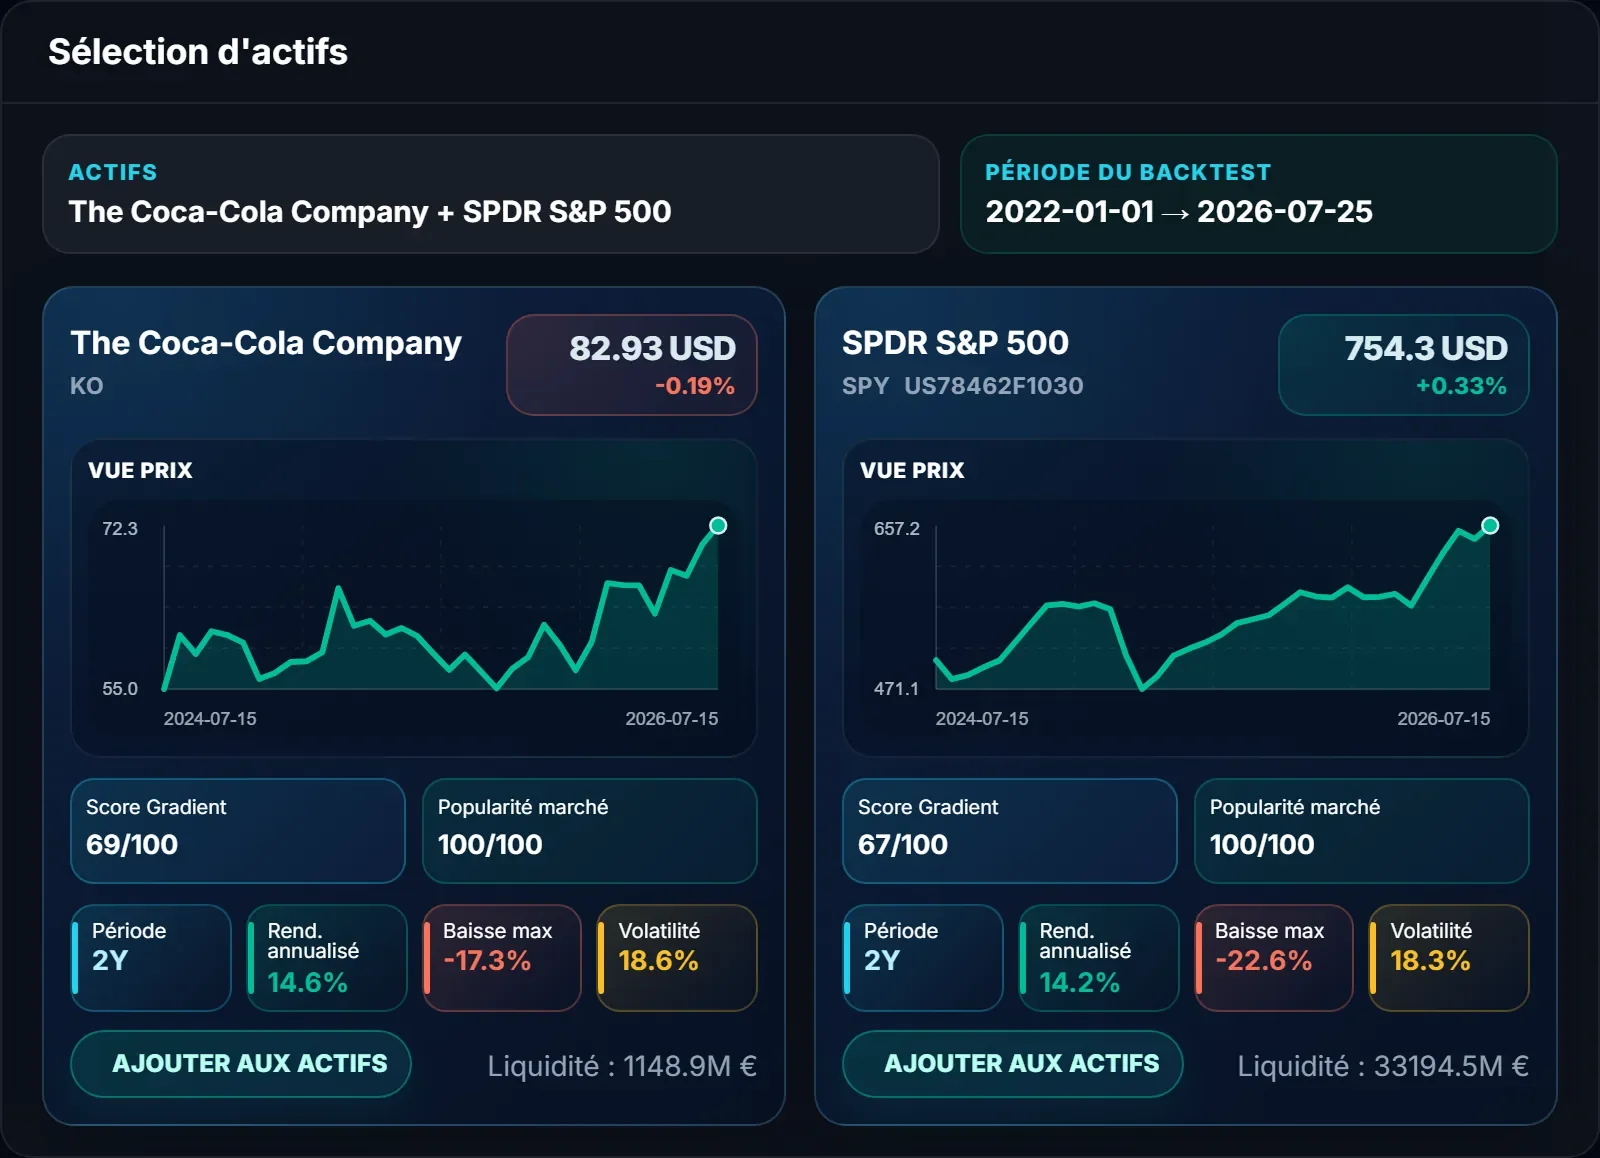This screenshot has height=1158, width=1600.
Task: Click Coca-Cola Baisse max -17.3% tile
Action: click(502, 958)
